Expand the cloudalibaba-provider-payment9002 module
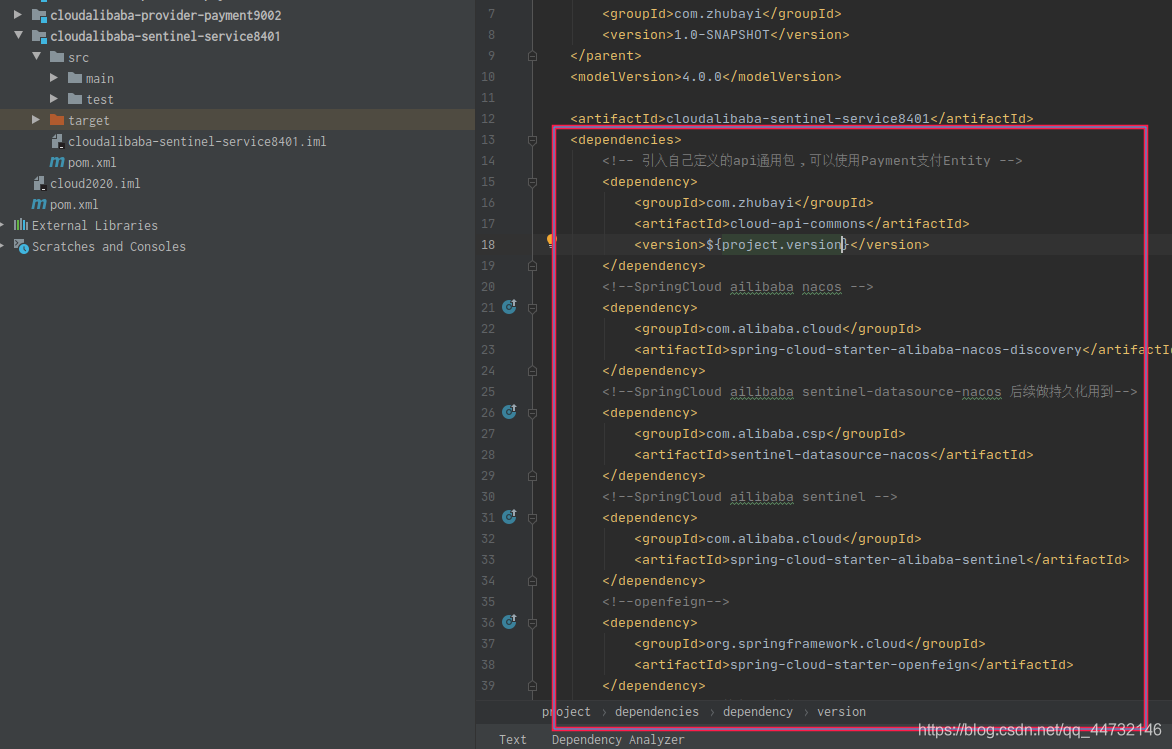 tap(18, 14)
